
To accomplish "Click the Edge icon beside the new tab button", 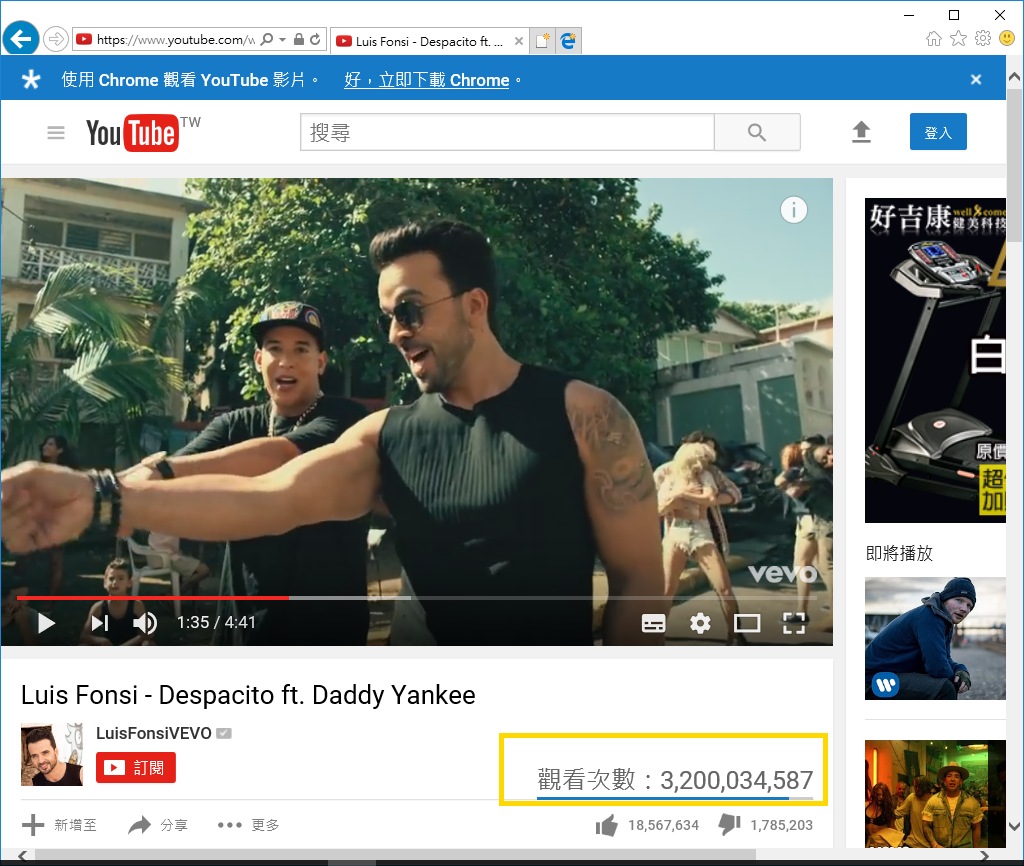I will (568, 41).
